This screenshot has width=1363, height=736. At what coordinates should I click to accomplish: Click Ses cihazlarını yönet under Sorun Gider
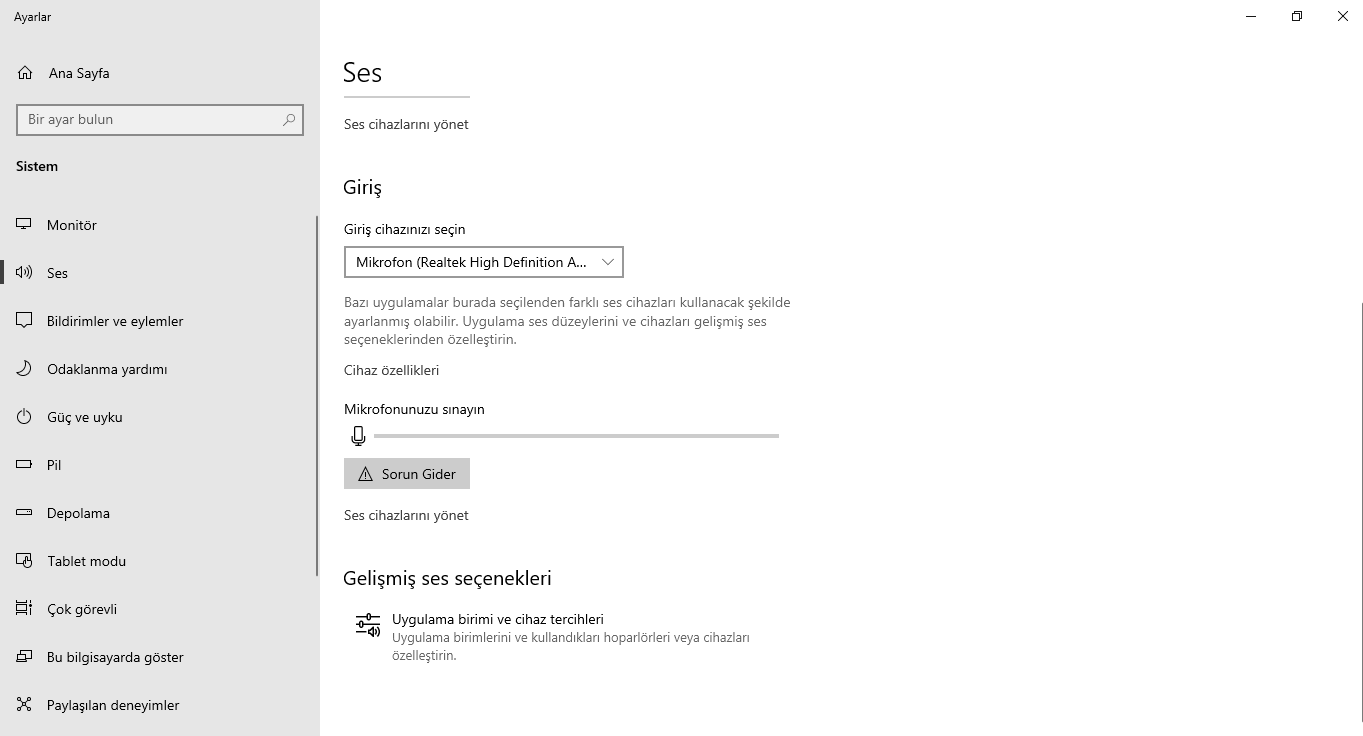pyautogui.click(x=406, y=515)
